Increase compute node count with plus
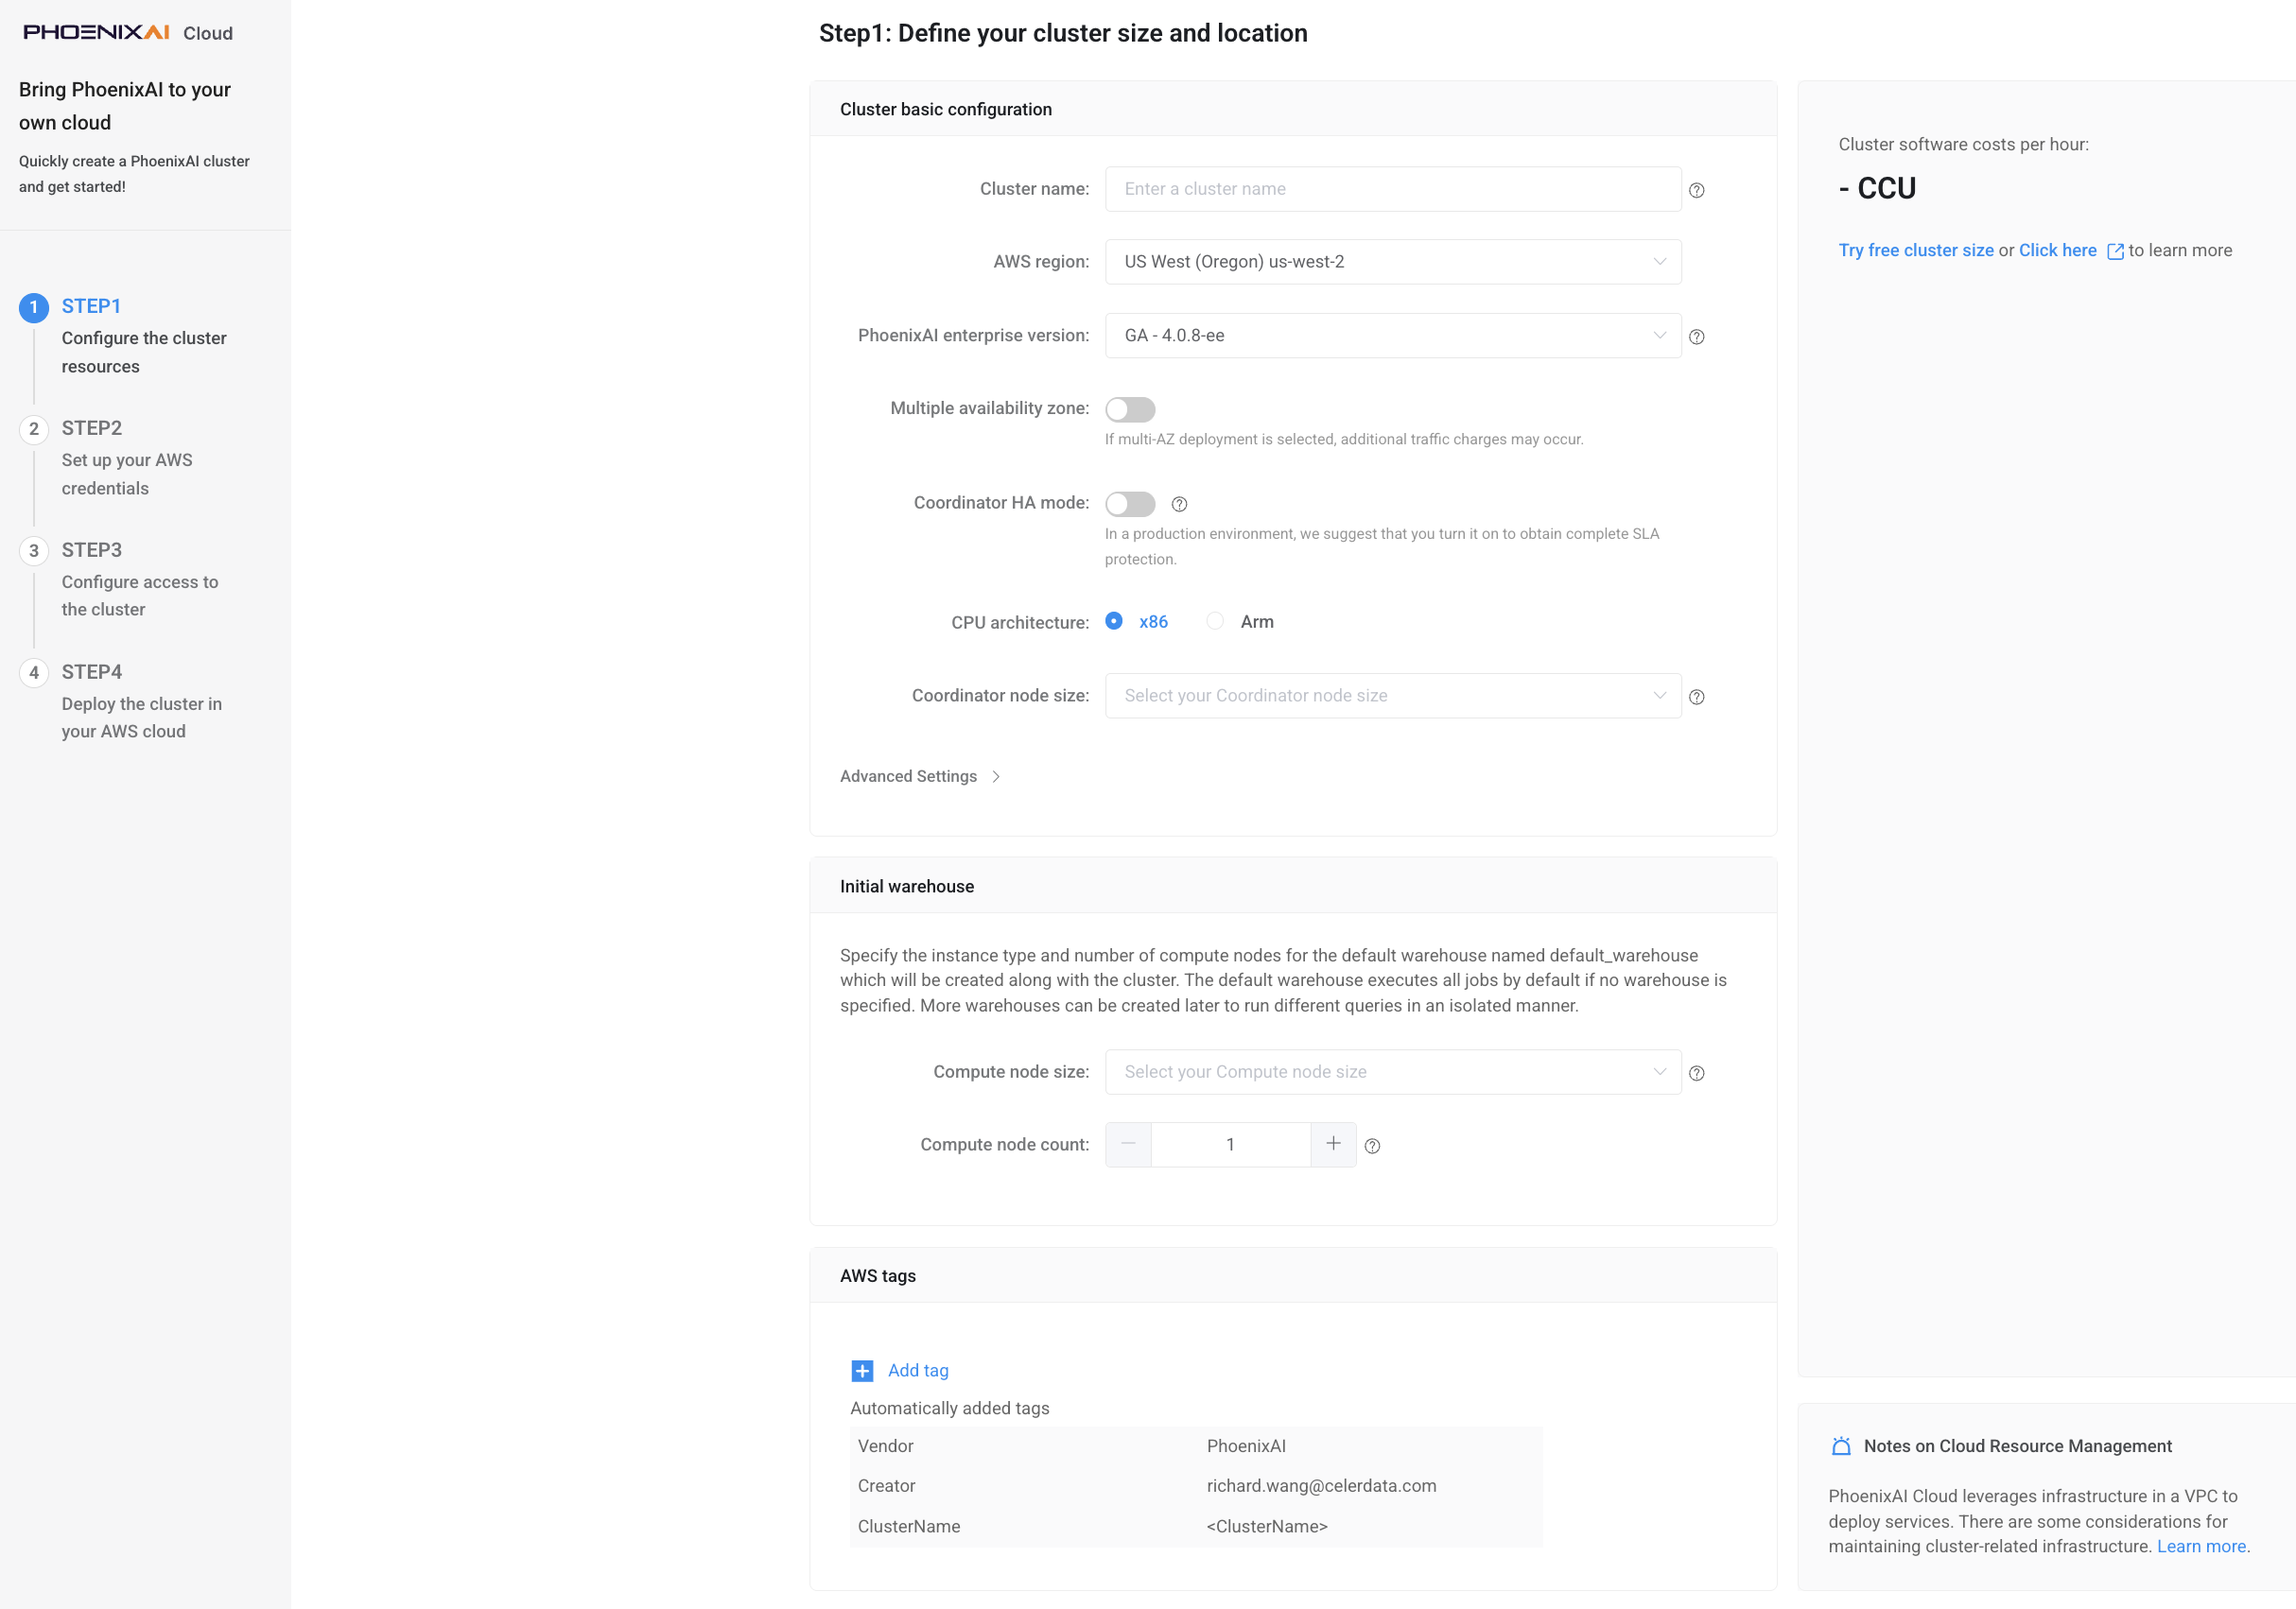The width and height of the screenshot is (2296, 1609). [1333, 1144]
